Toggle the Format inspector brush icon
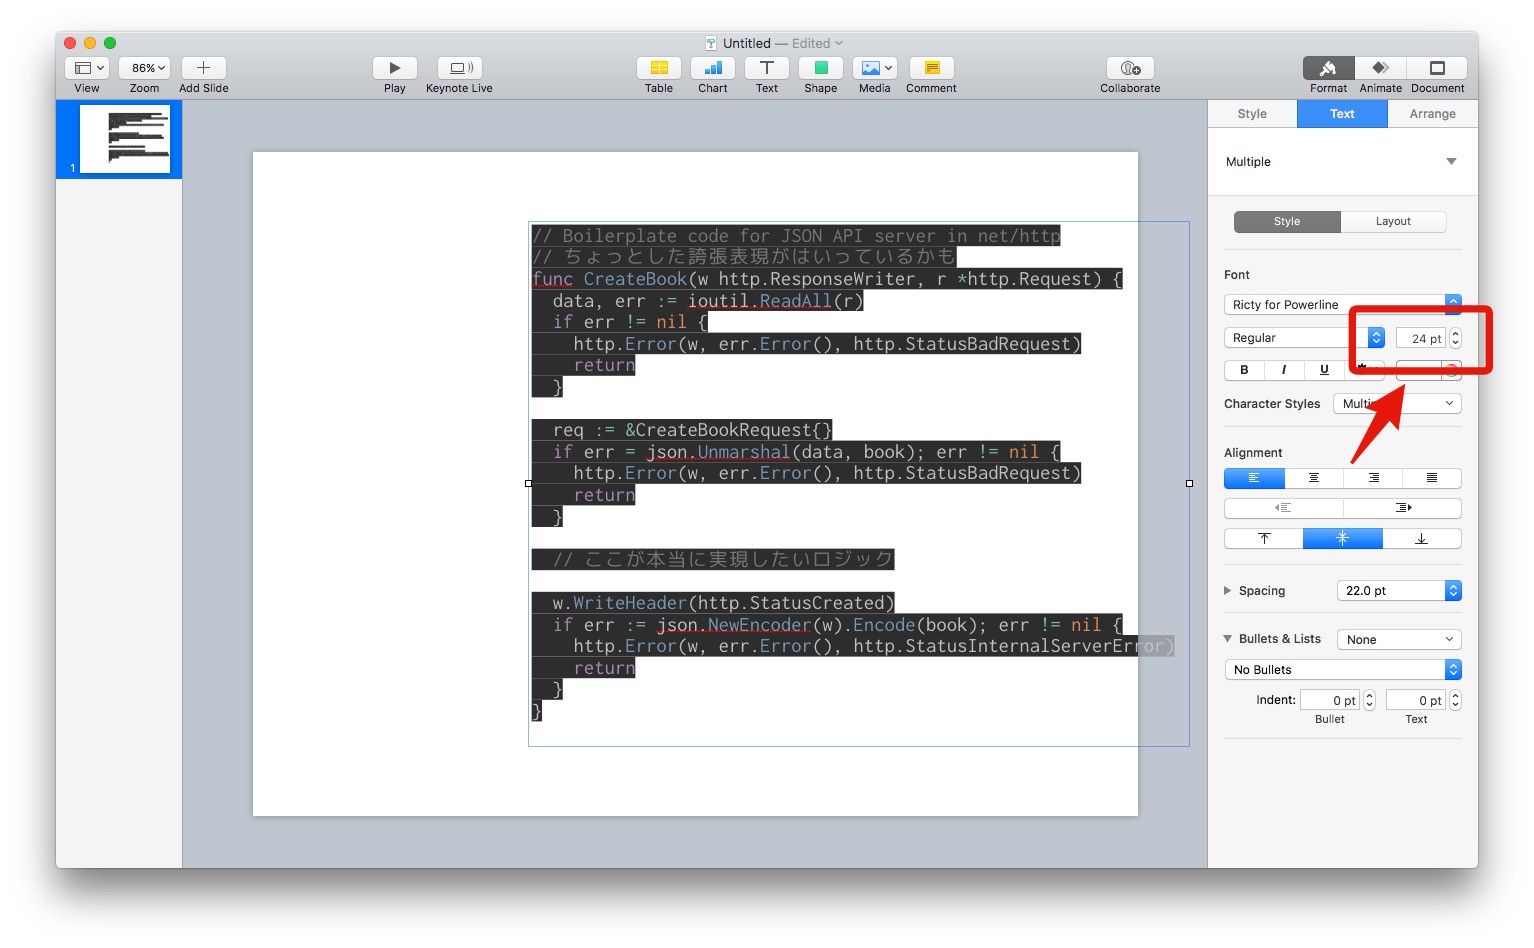The height and width of the screenshot is (948, 1534). pos(1329,68)
